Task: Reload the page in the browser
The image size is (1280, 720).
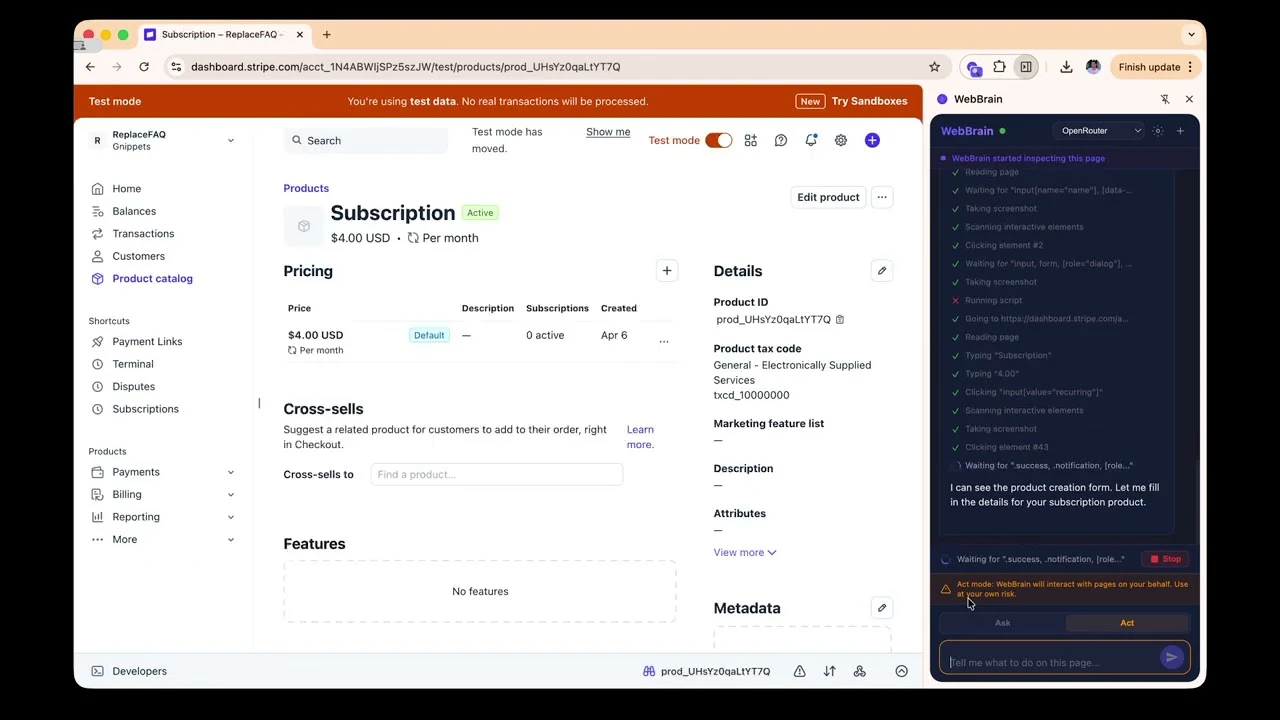Action: point(144,67)
